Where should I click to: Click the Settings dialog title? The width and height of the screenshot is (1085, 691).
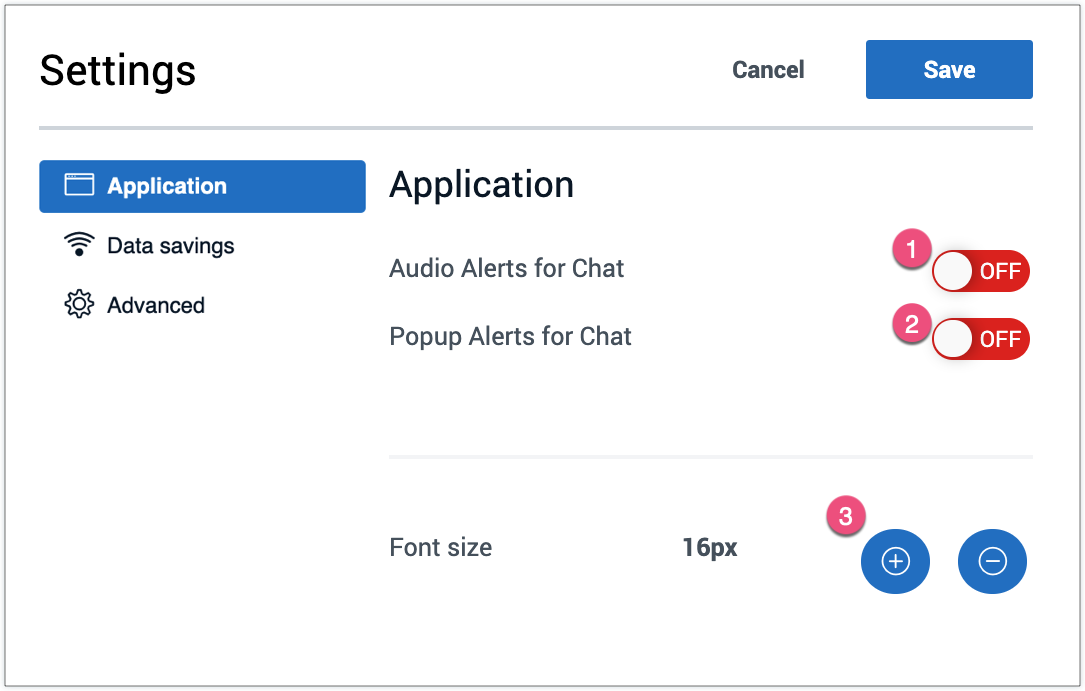point(117,71)
